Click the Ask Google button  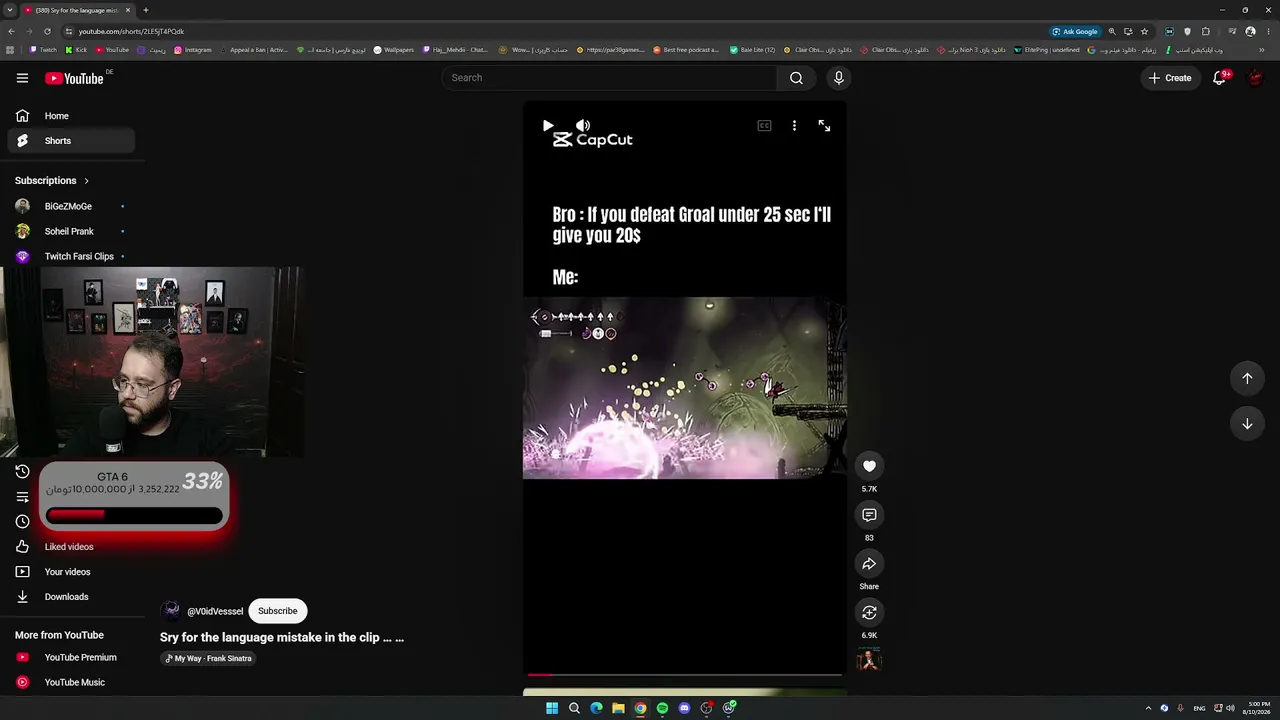click(1075, 31)
